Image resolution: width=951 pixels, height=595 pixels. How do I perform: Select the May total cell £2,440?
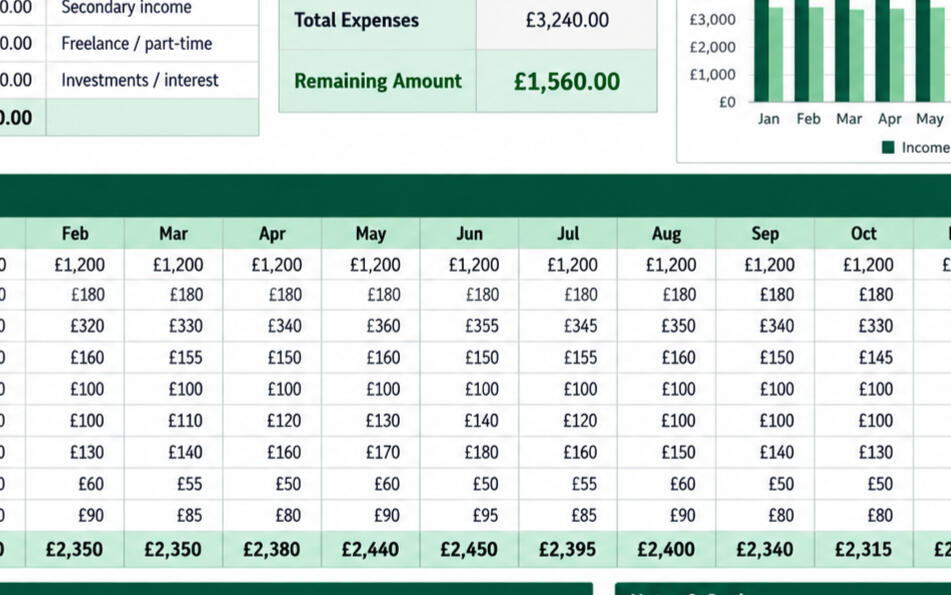(x=371, y=550)
